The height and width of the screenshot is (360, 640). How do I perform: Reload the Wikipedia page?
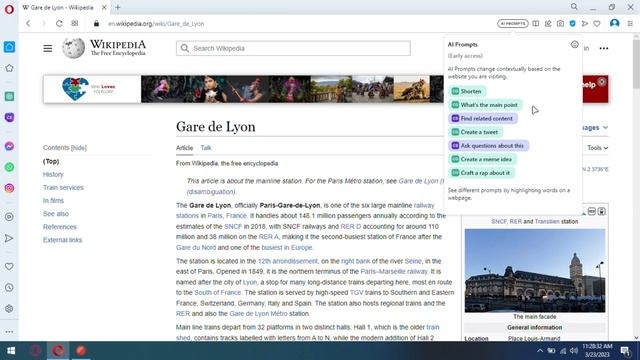click(x=59, y=24)
